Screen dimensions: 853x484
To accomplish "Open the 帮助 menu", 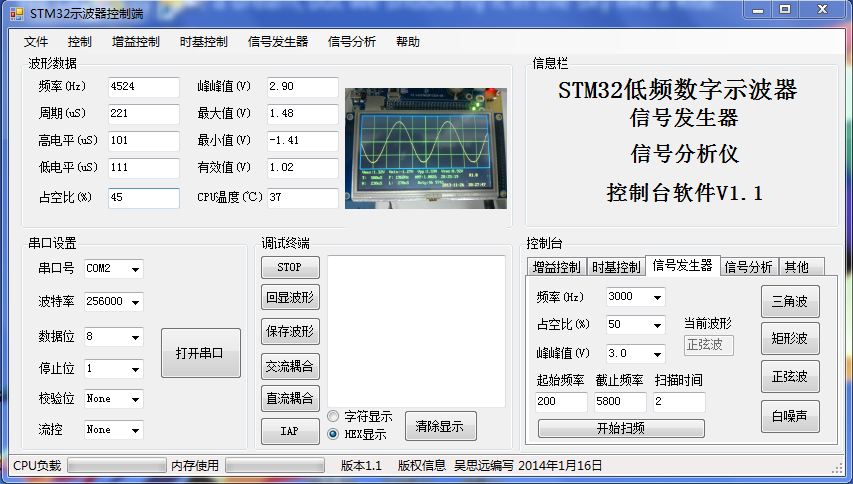I will [407, 42].
